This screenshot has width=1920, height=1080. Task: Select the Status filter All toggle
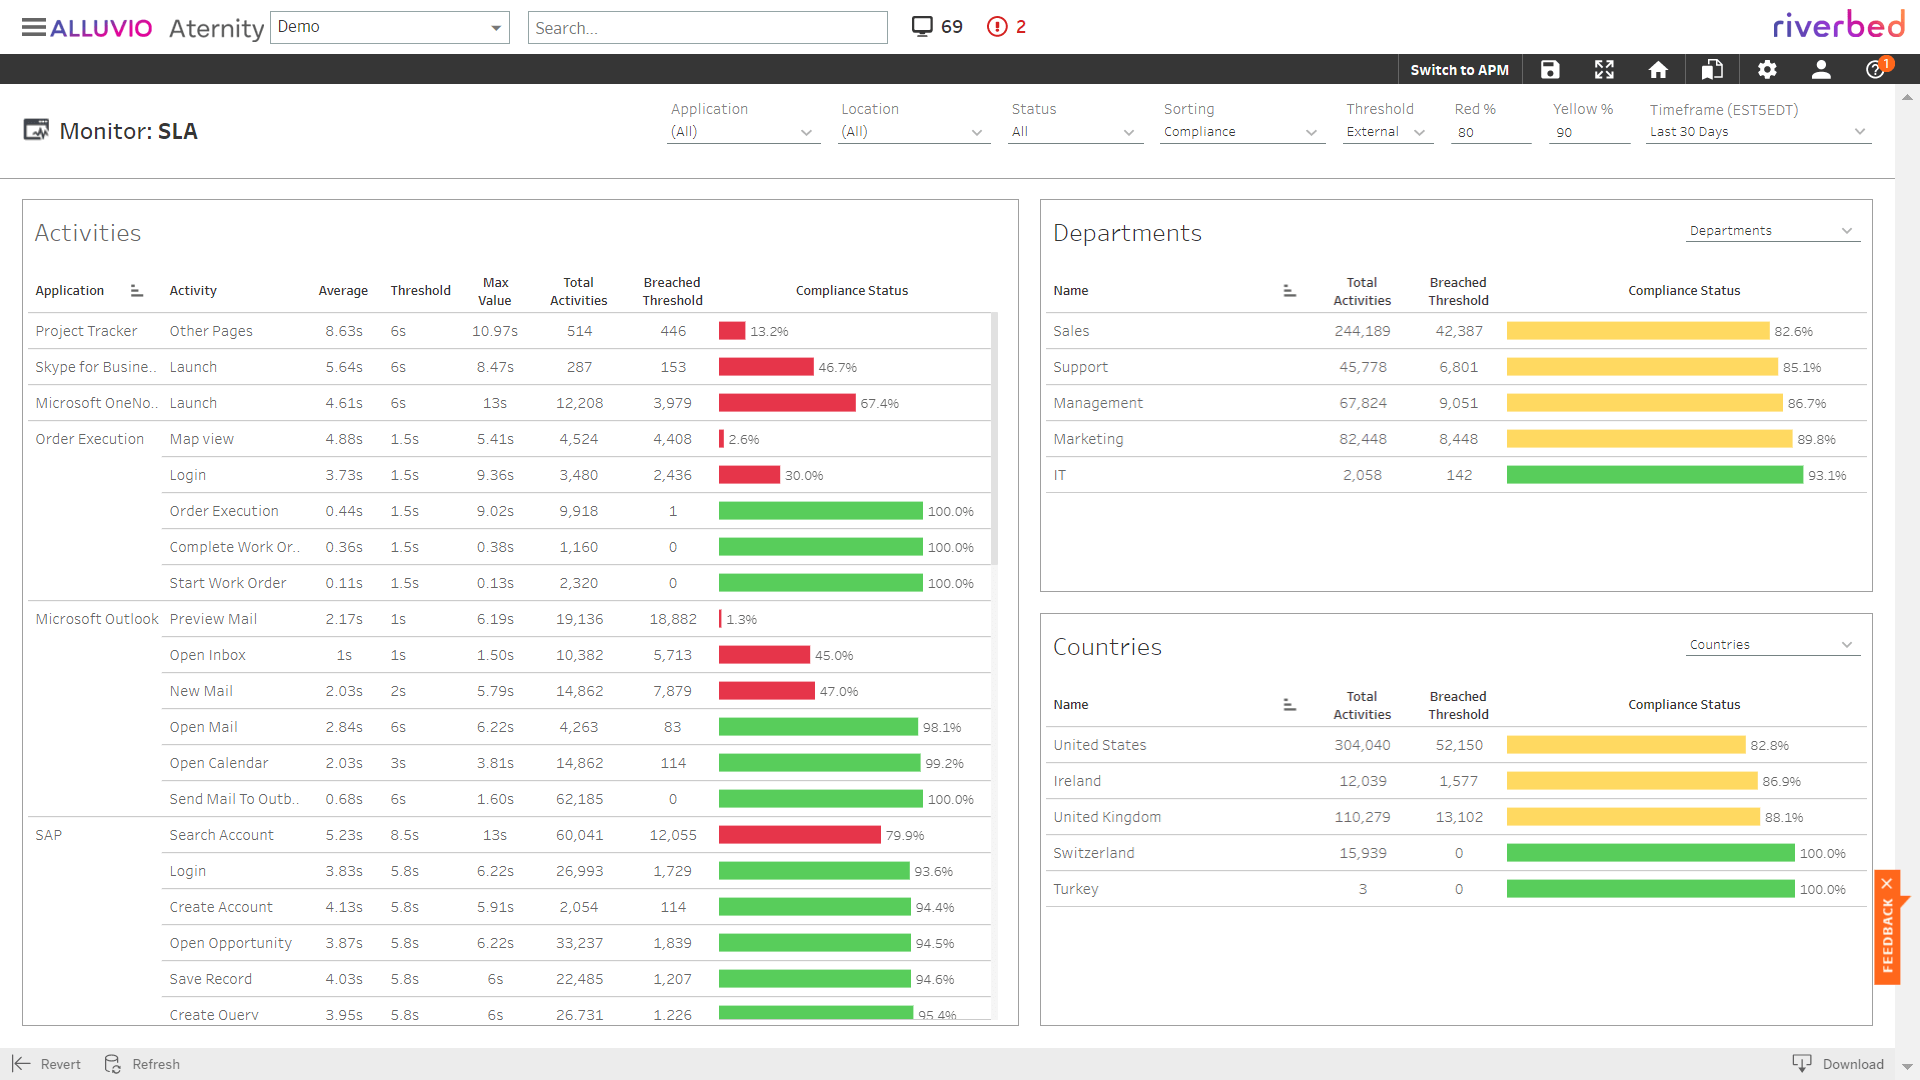pos(1073,131)
